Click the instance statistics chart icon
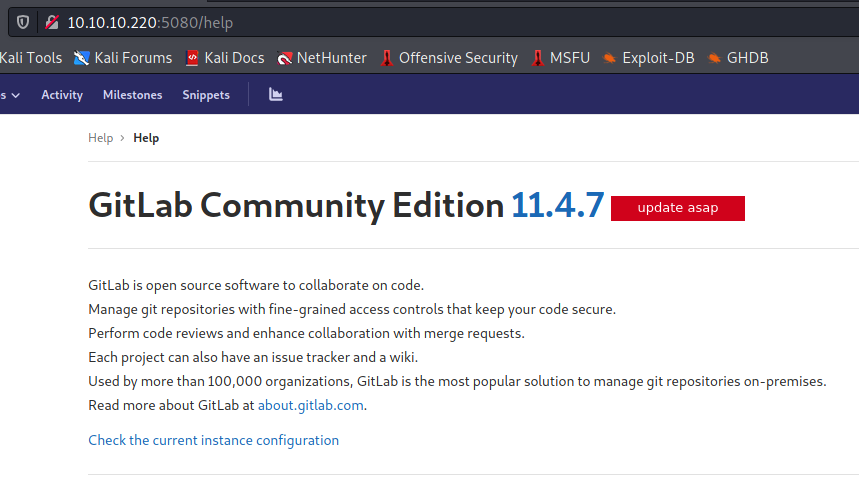 point(276,94)
